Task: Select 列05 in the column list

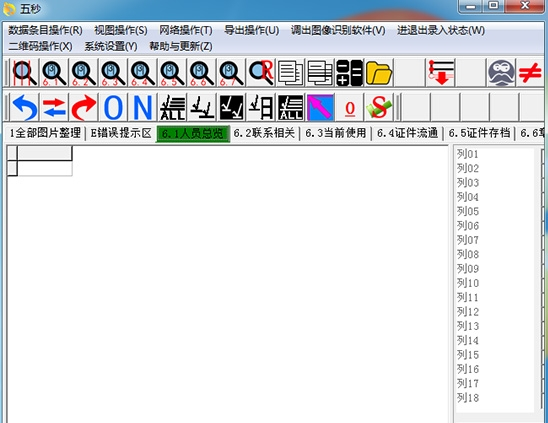Action: [x=468, y=212]
